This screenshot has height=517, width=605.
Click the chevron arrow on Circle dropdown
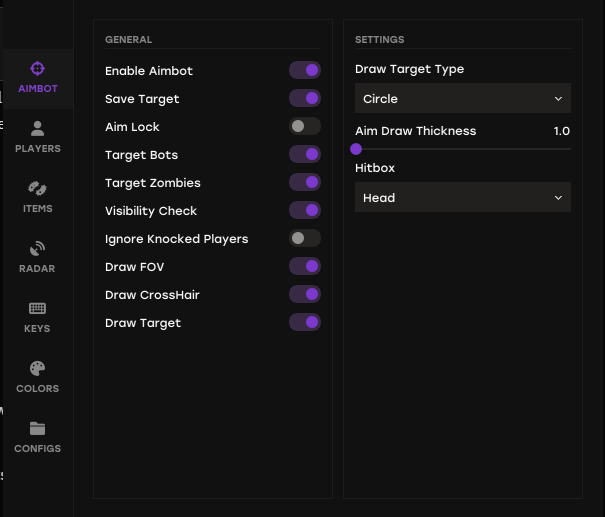[558, 99]
